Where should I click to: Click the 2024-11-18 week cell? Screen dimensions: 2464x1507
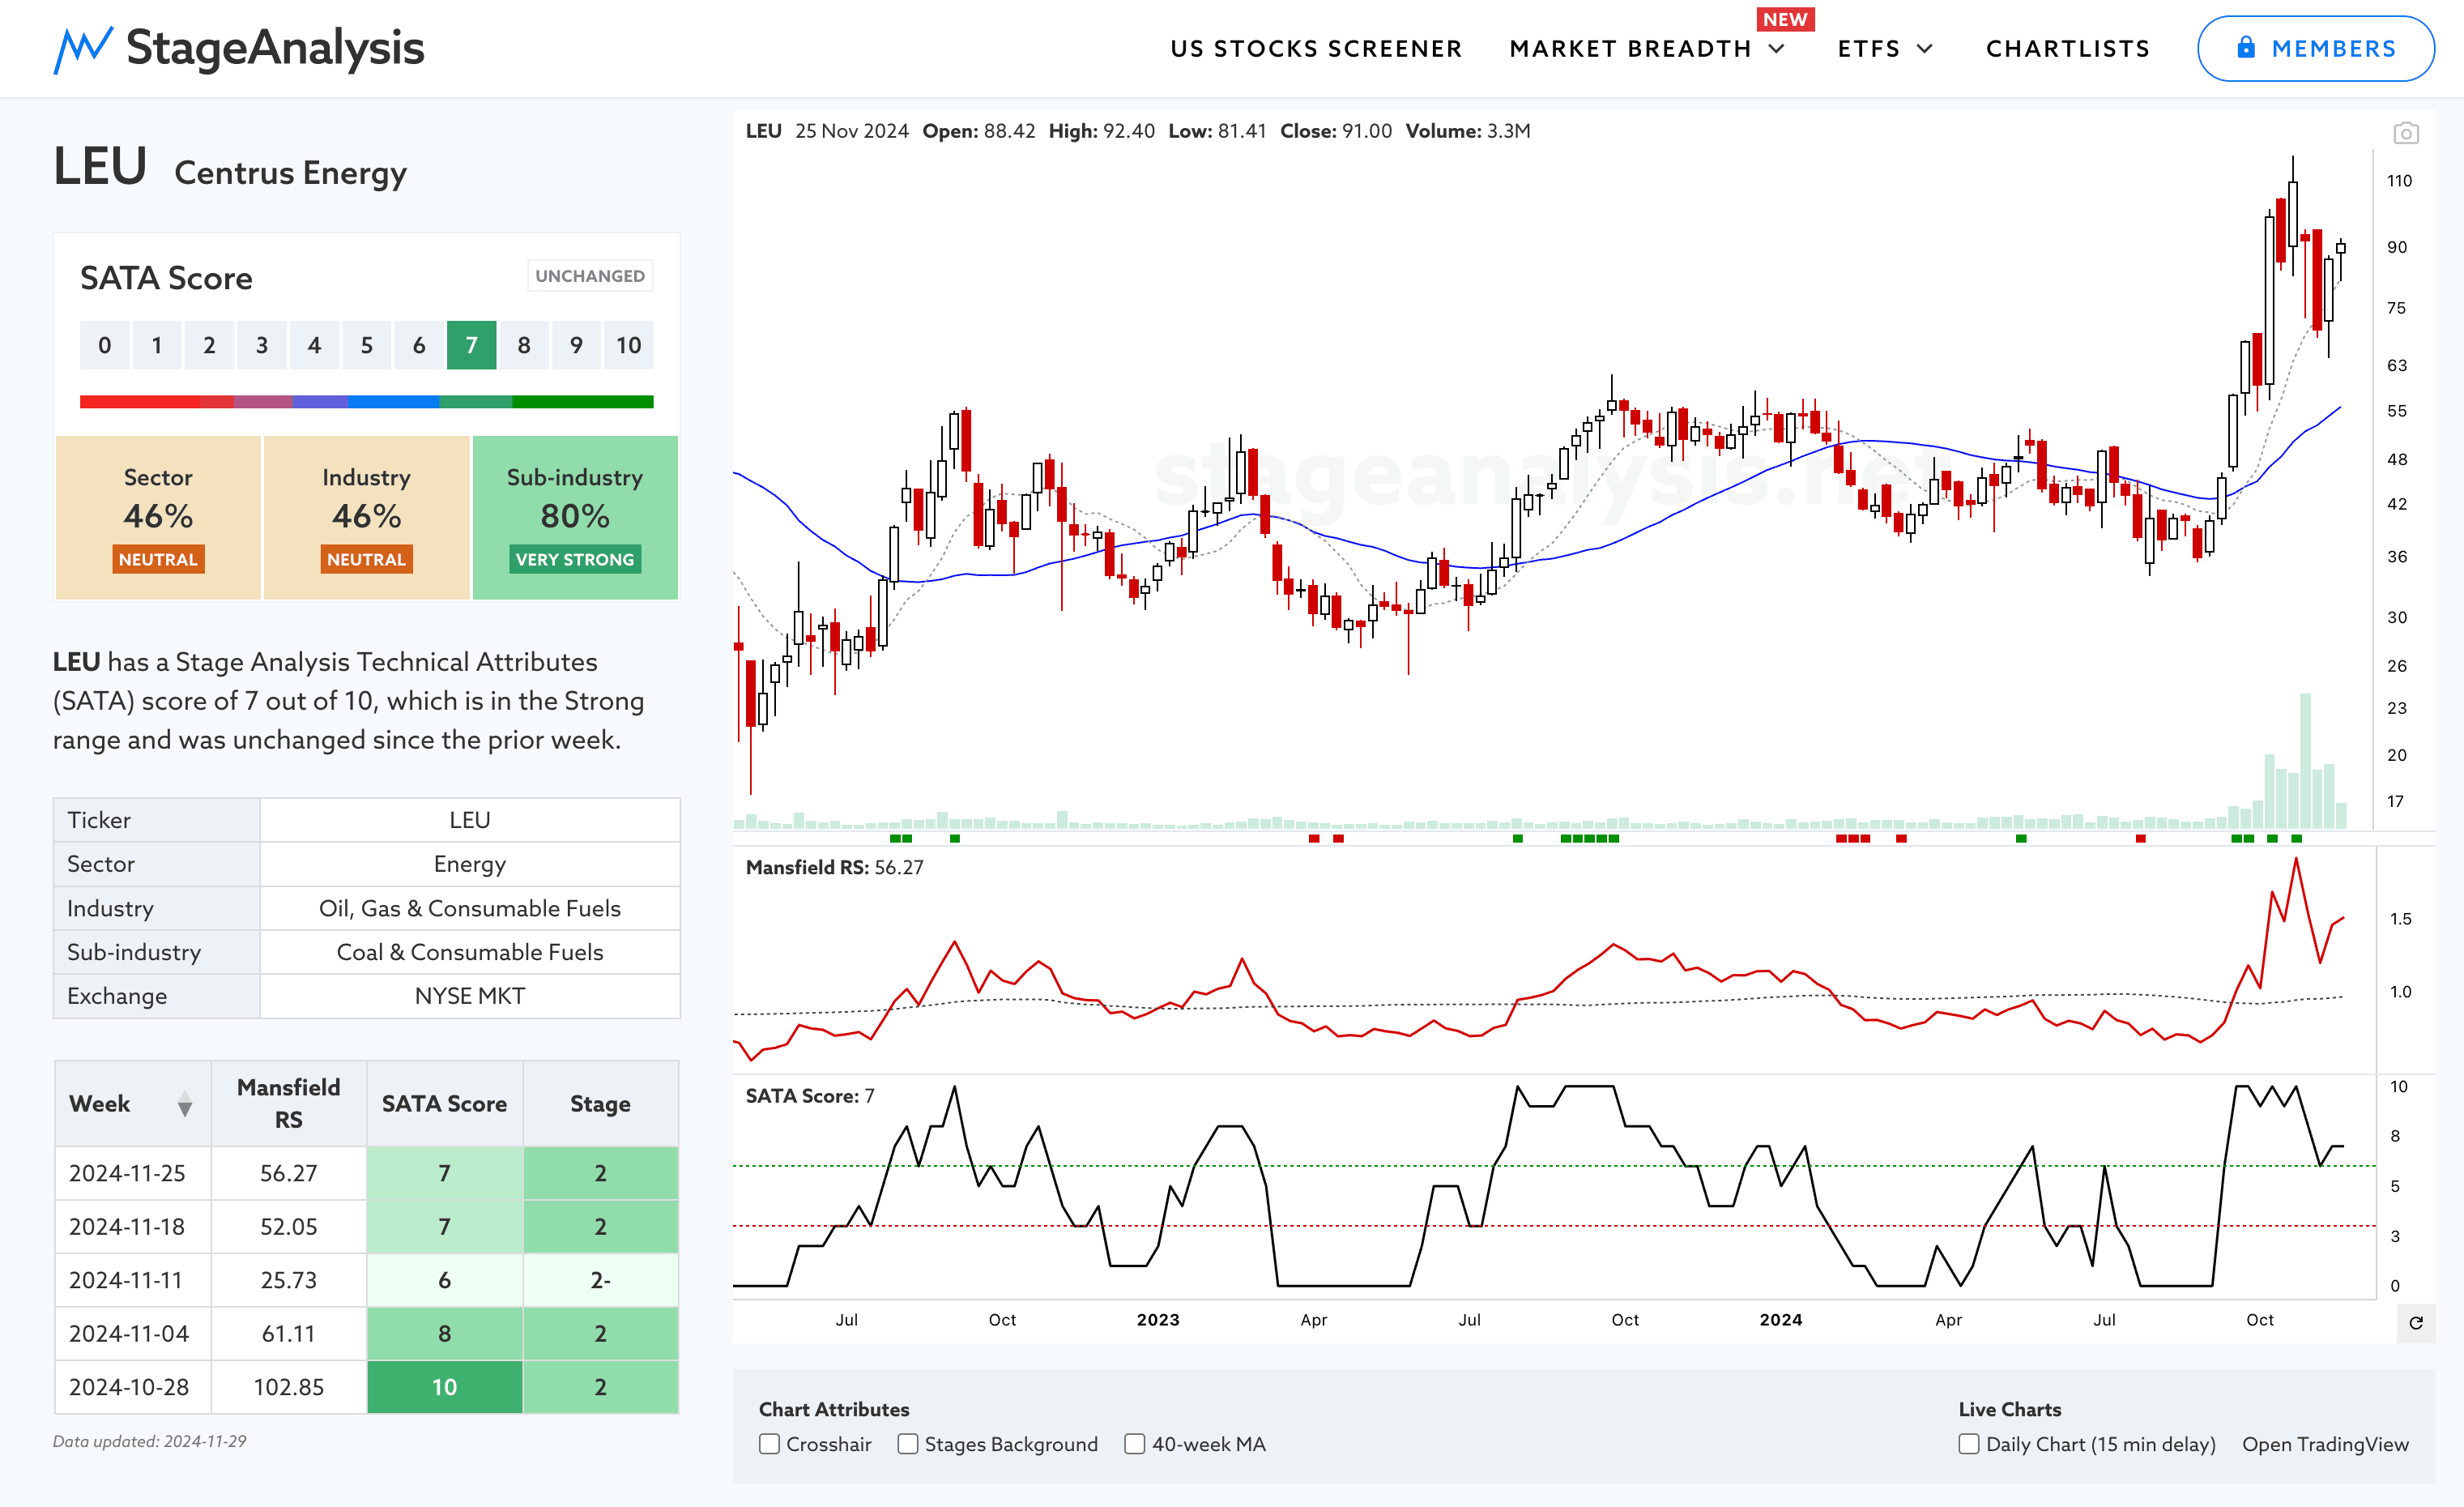click(x=133, y=1226)
